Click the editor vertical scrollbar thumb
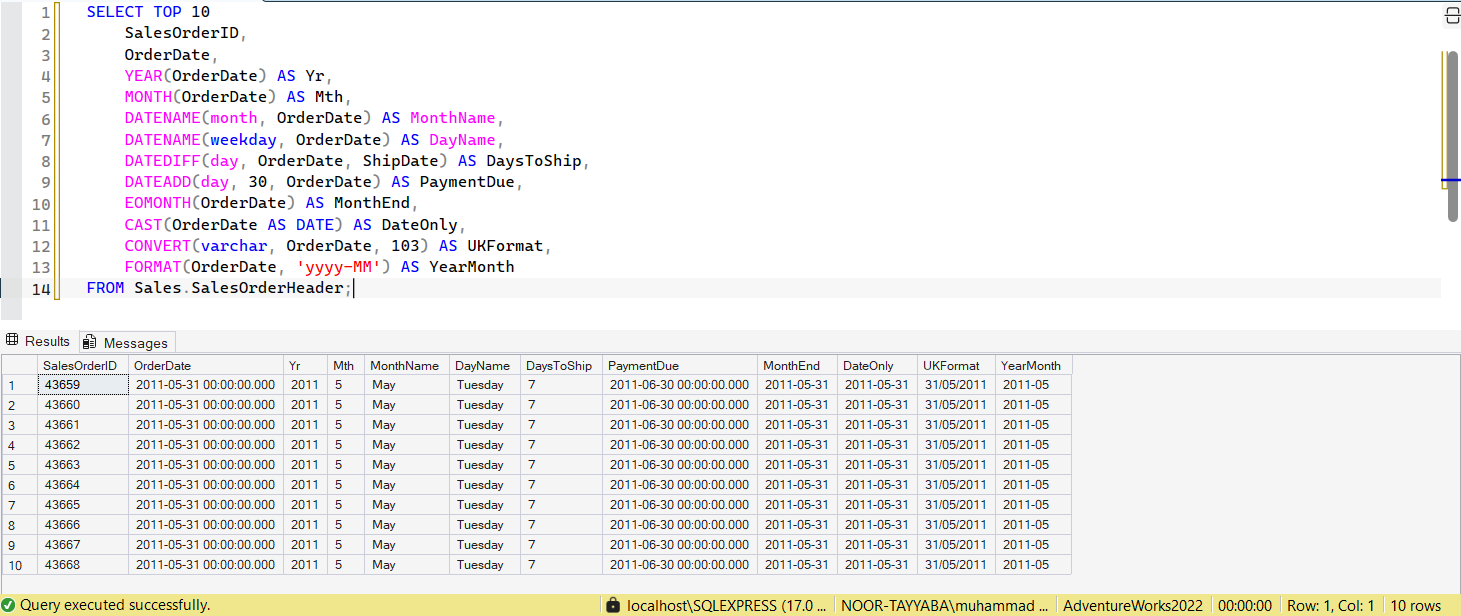This screenshot has height=616, width=1461. click(1452, 136)
